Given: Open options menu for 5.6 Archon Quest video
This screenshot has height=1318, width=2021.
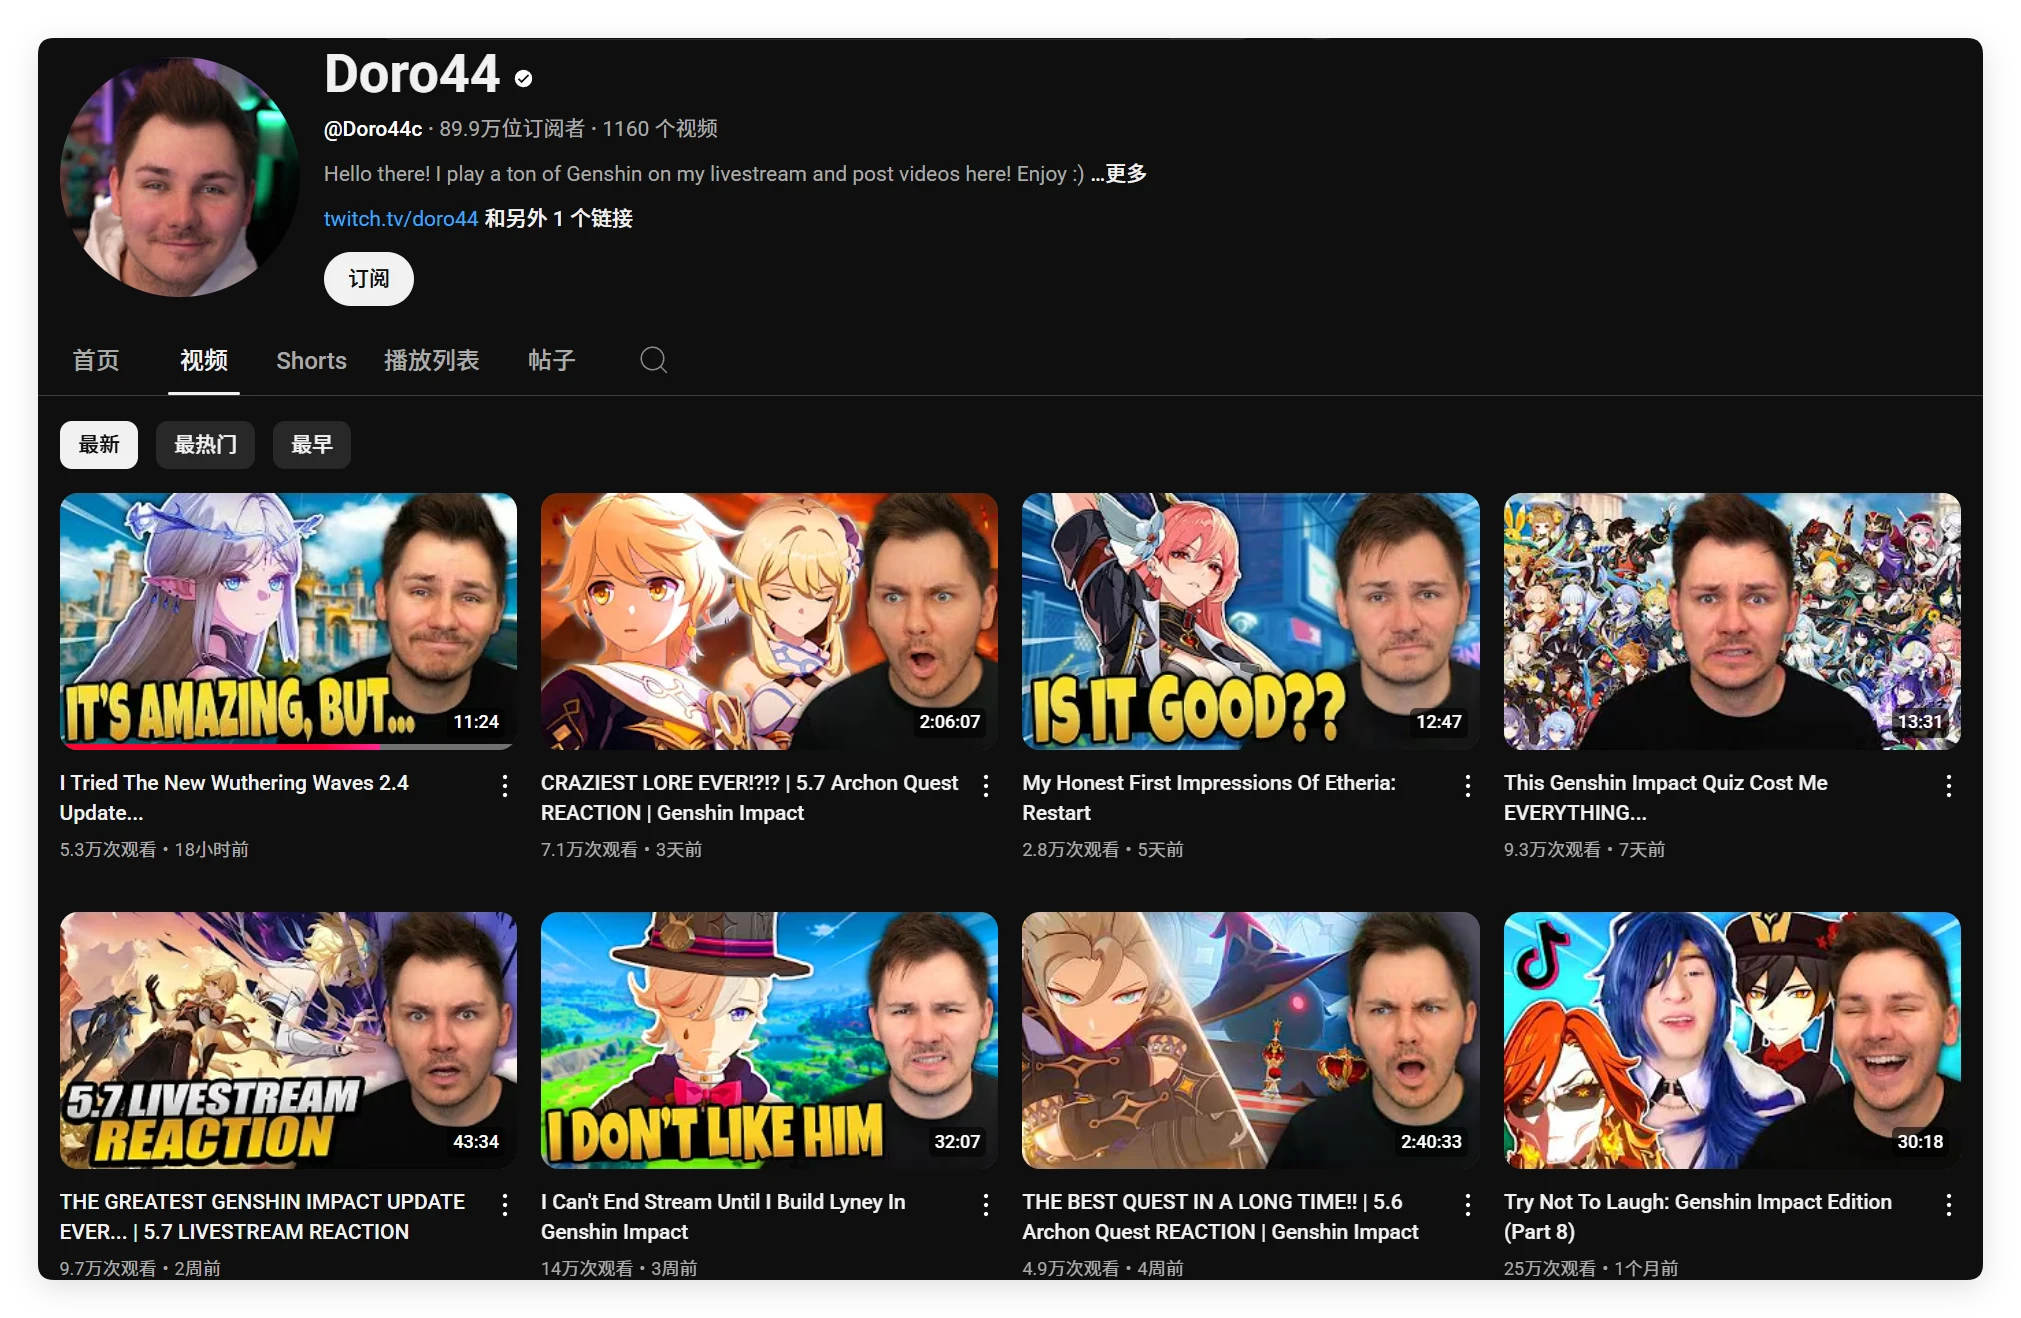Looking at the screenshot, I should (1467, 1205).
